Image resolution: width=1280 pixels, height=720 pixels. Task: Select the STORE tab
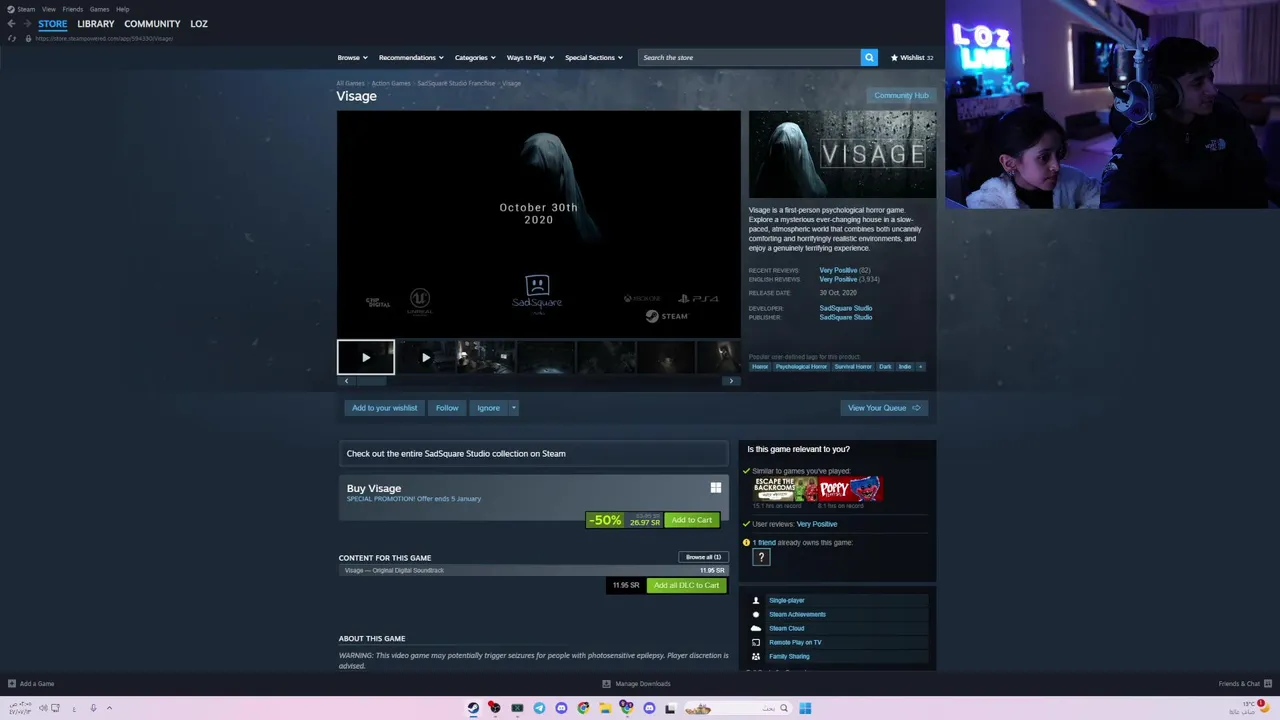point(53,24)
